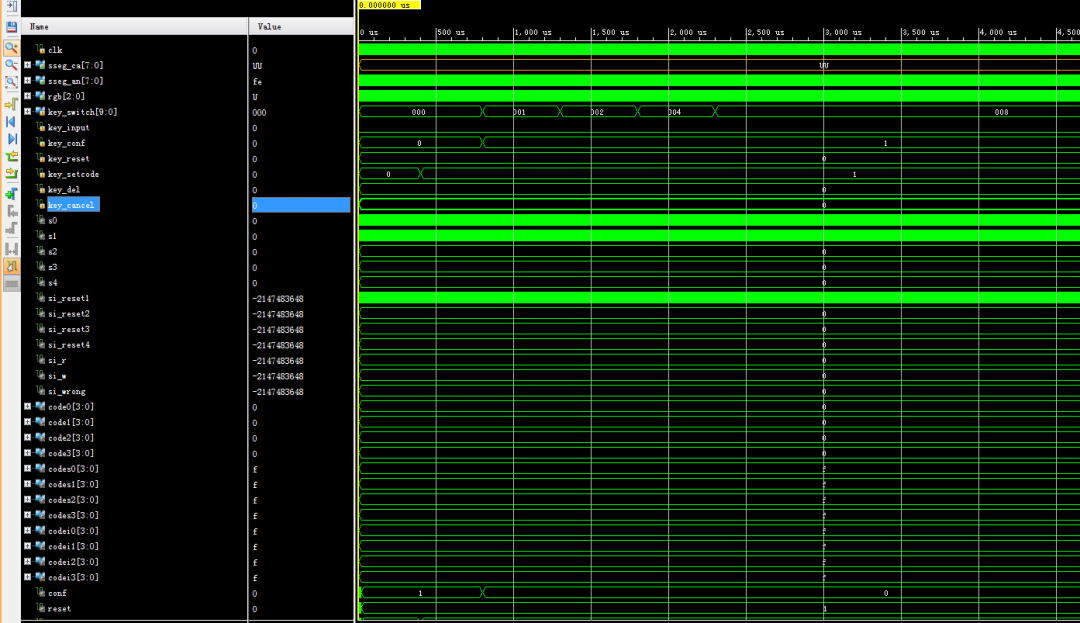Viewport: 1080px width, 623px height.
Task: Expand the sseg_ca[7:0] bus
Action: (28, 65)
